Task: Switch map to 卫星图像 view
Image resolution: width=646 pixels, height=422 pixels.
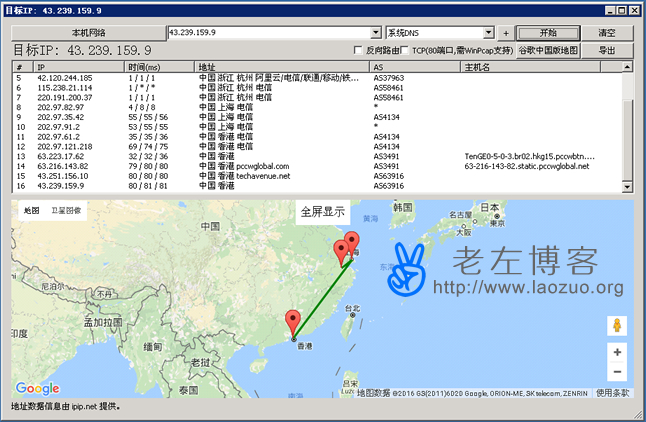Action: [x=67, y=211]
